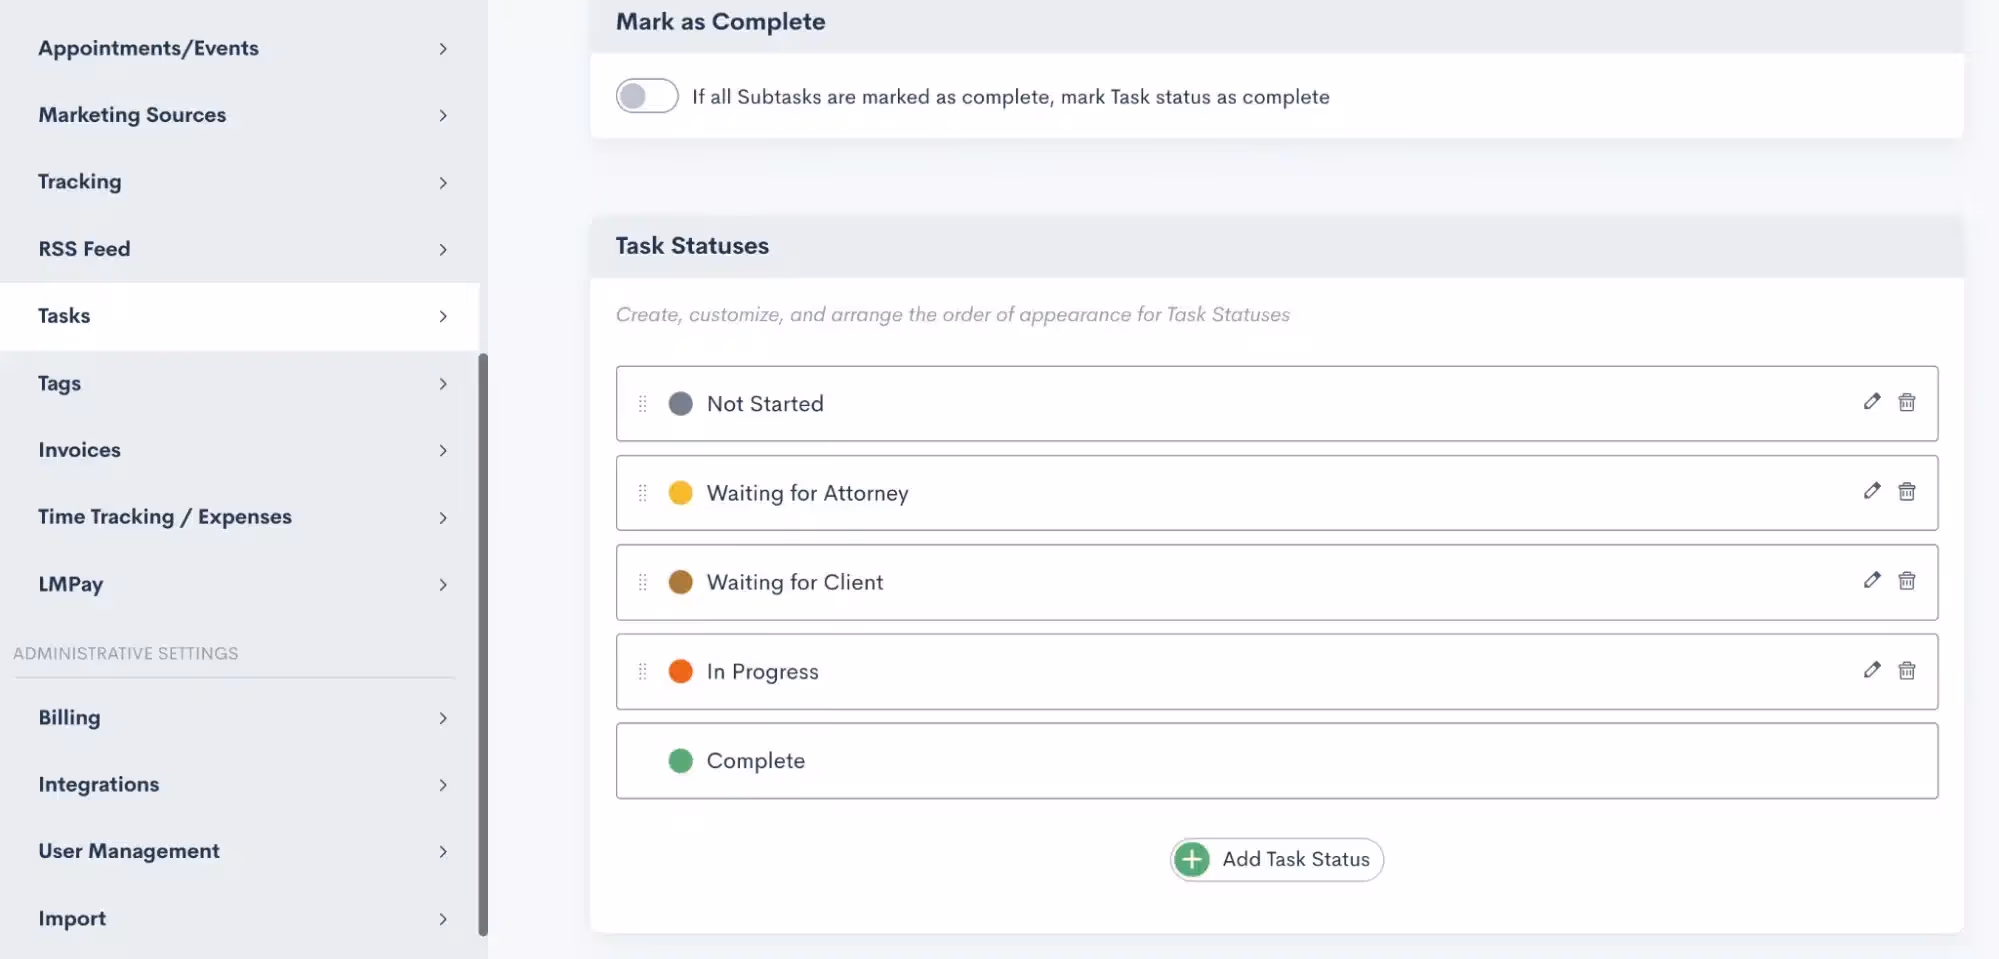Expand the Billing section arrow

click(443, 718)
